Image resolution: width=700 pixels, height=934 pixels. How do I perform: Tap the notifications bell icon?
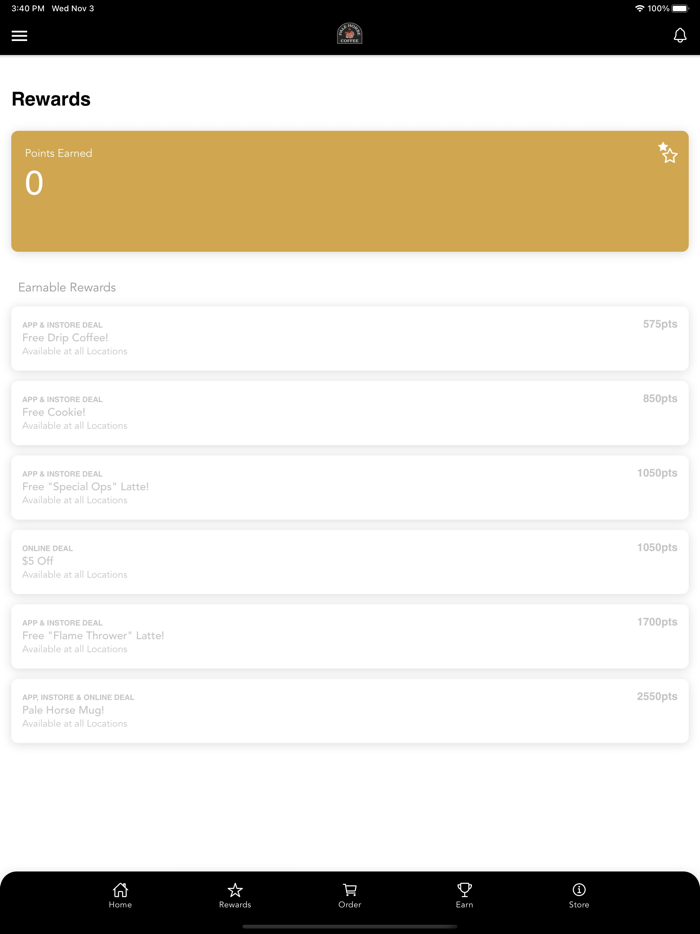click(x=680, y=35)
